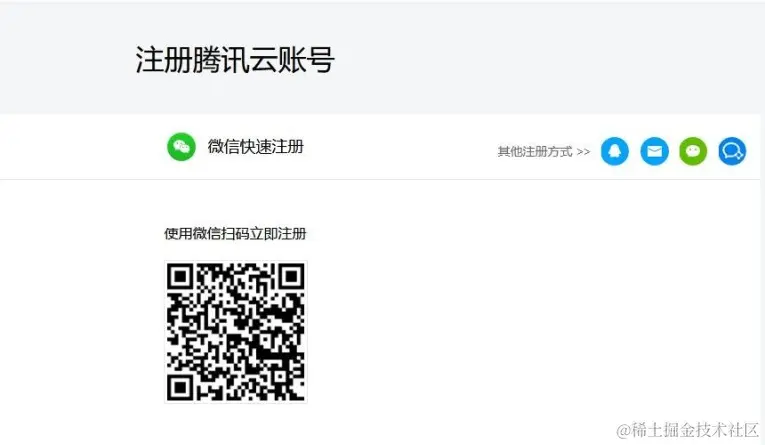
Task: Select the 微信快速注册 tab label
Action: coord(256,146)
